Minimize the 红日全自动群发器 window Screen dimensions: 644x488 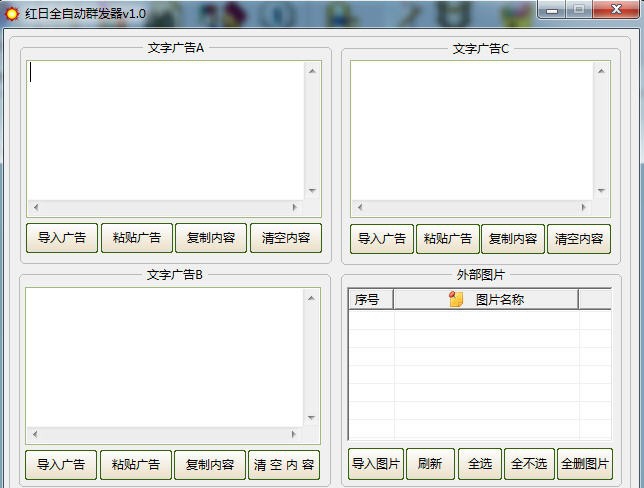552,9
